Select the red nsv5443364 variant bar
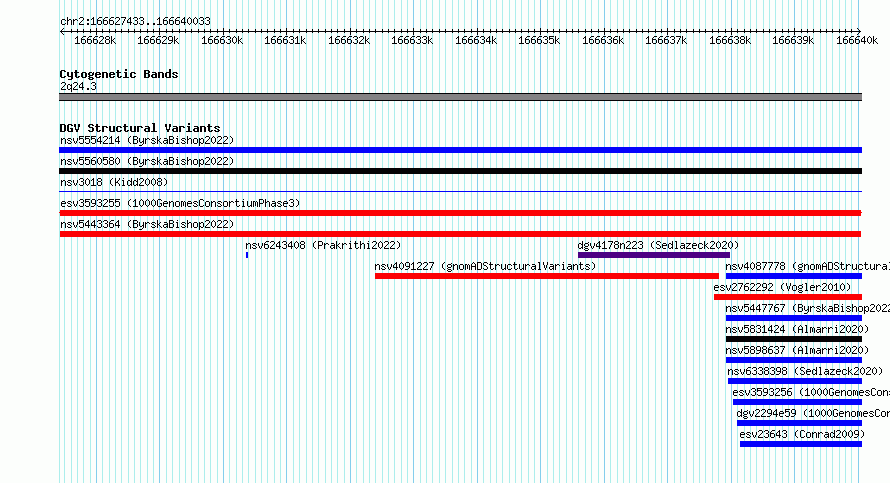 point(460,234)
